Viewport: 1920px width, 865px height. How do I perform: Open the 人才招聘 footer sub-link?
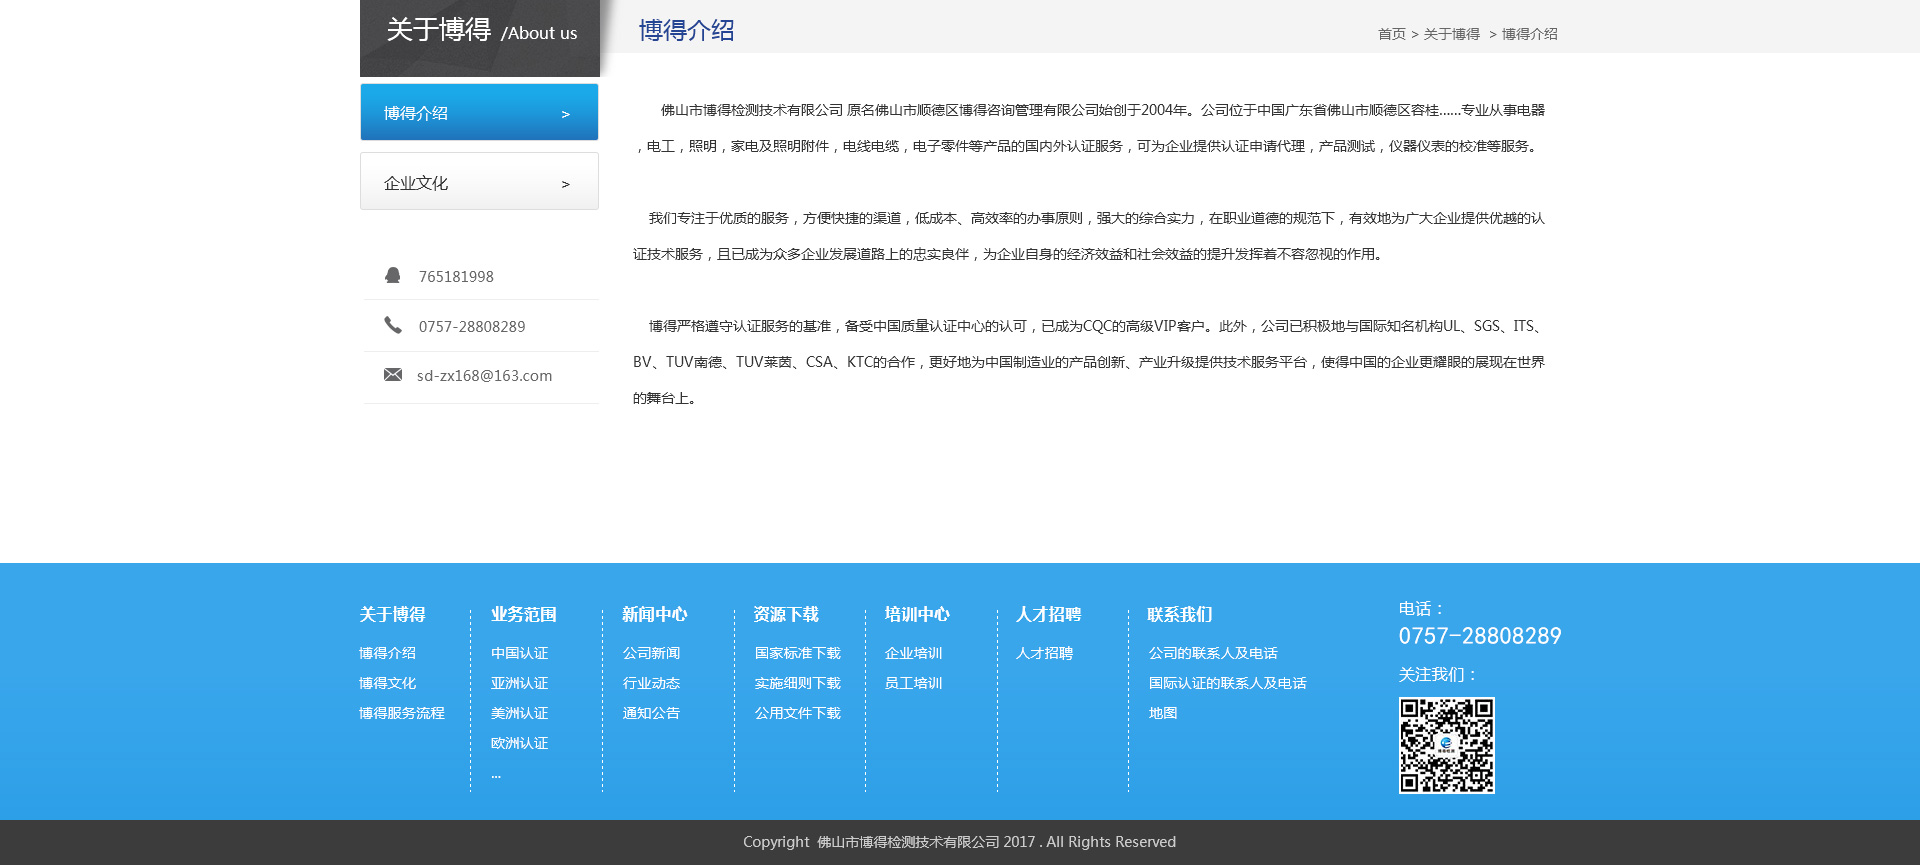(1044, 653)
